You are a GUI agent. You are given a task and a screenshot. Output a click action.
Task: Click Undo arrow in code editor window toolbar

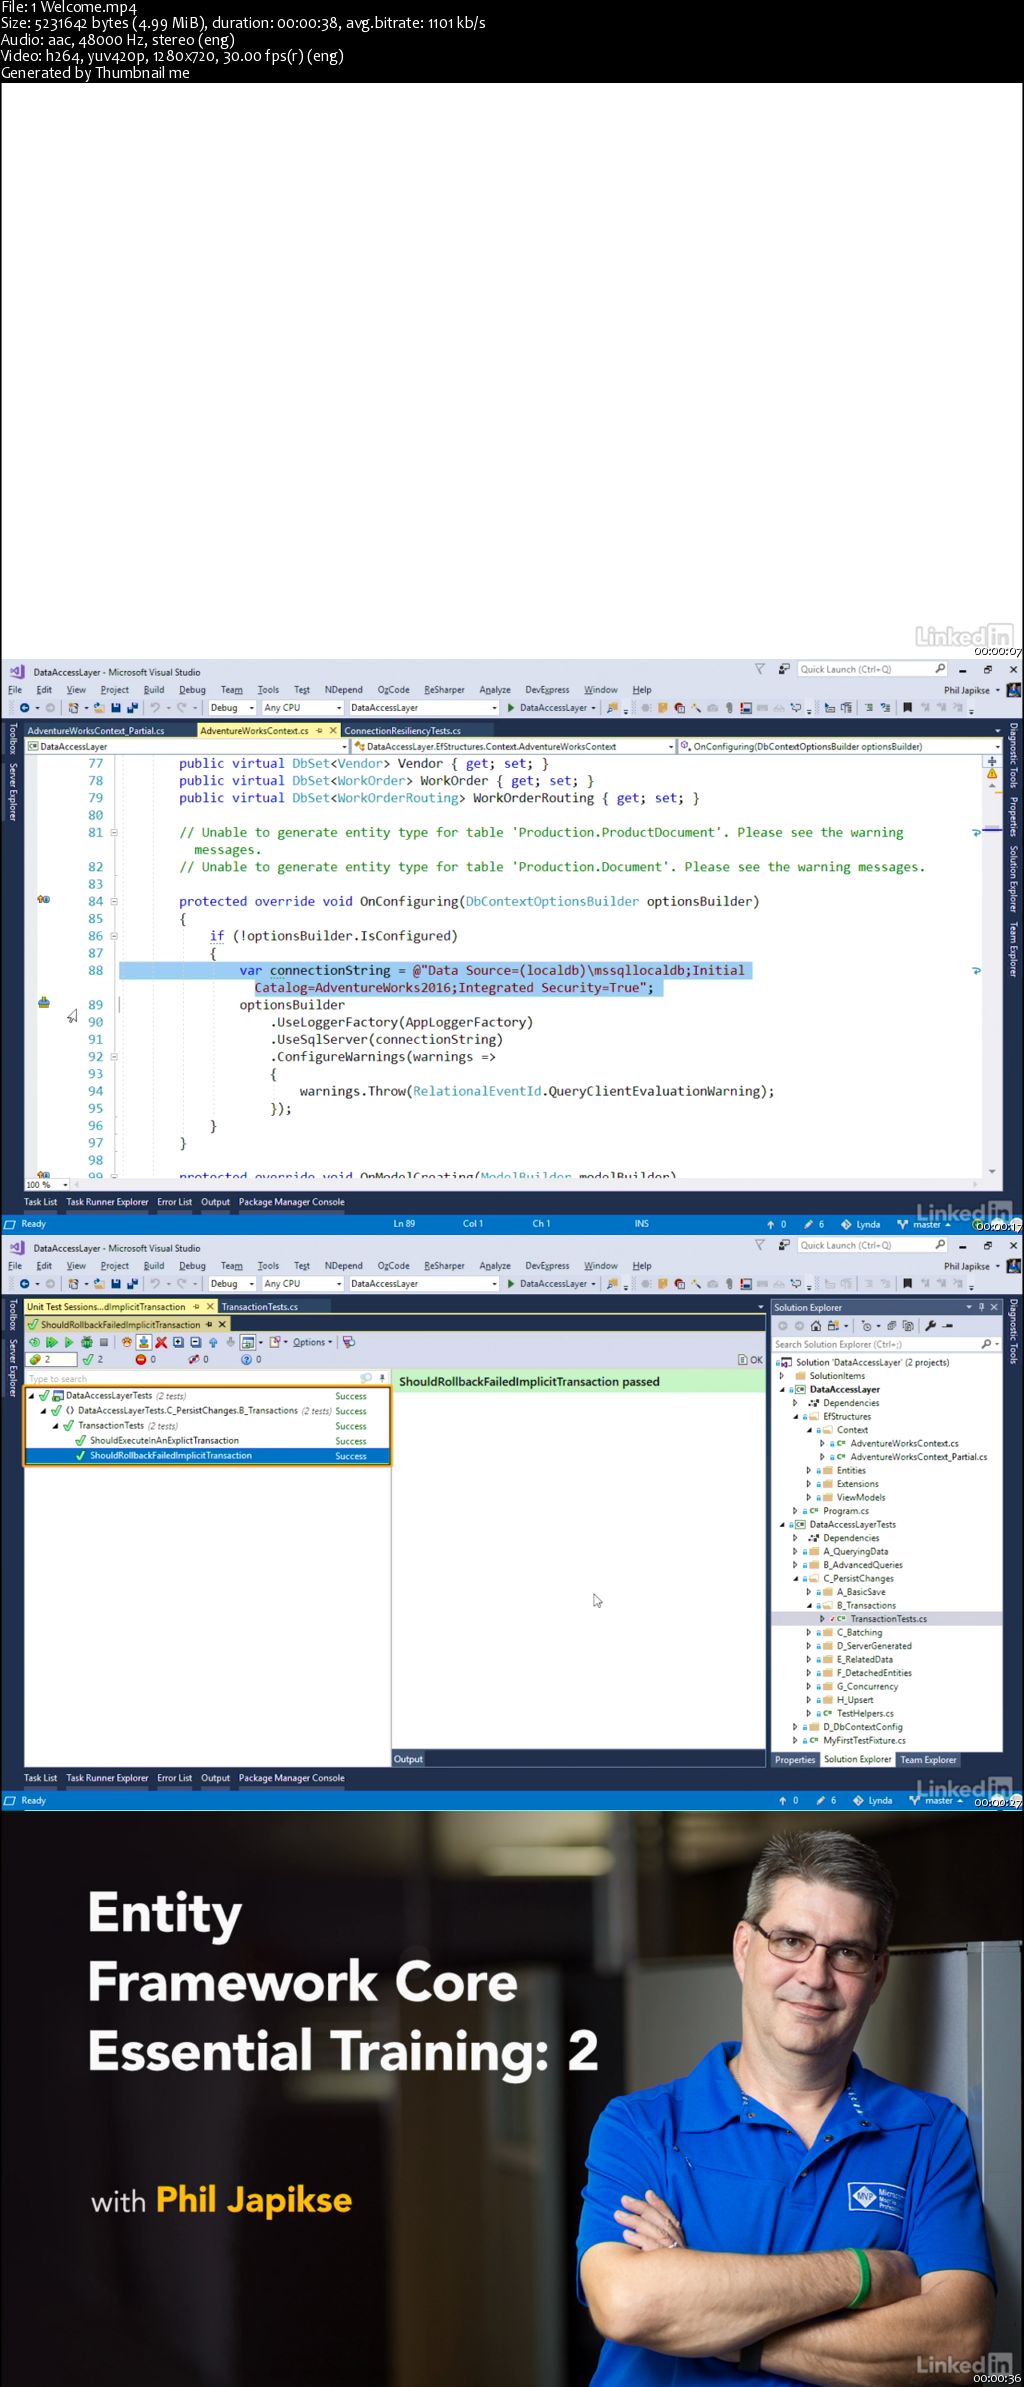tap(155, 707)
